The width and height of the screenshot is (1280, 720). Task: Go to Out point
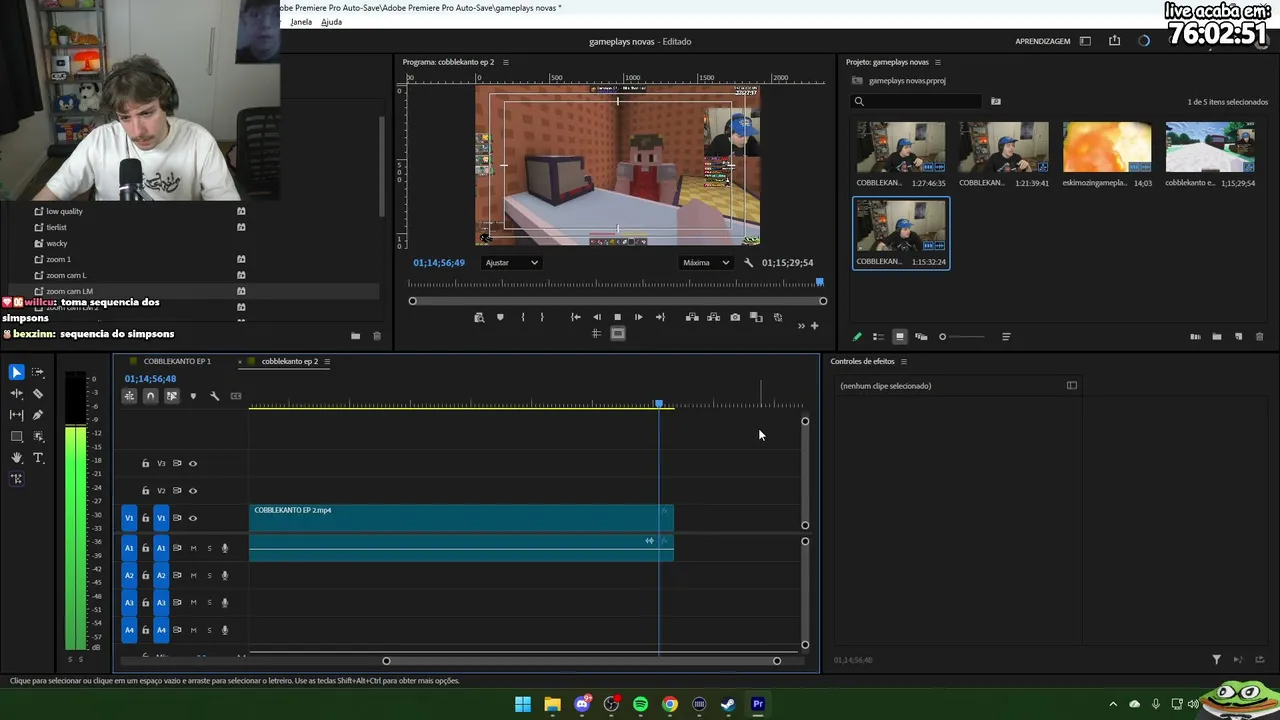(x=660, y=317)
